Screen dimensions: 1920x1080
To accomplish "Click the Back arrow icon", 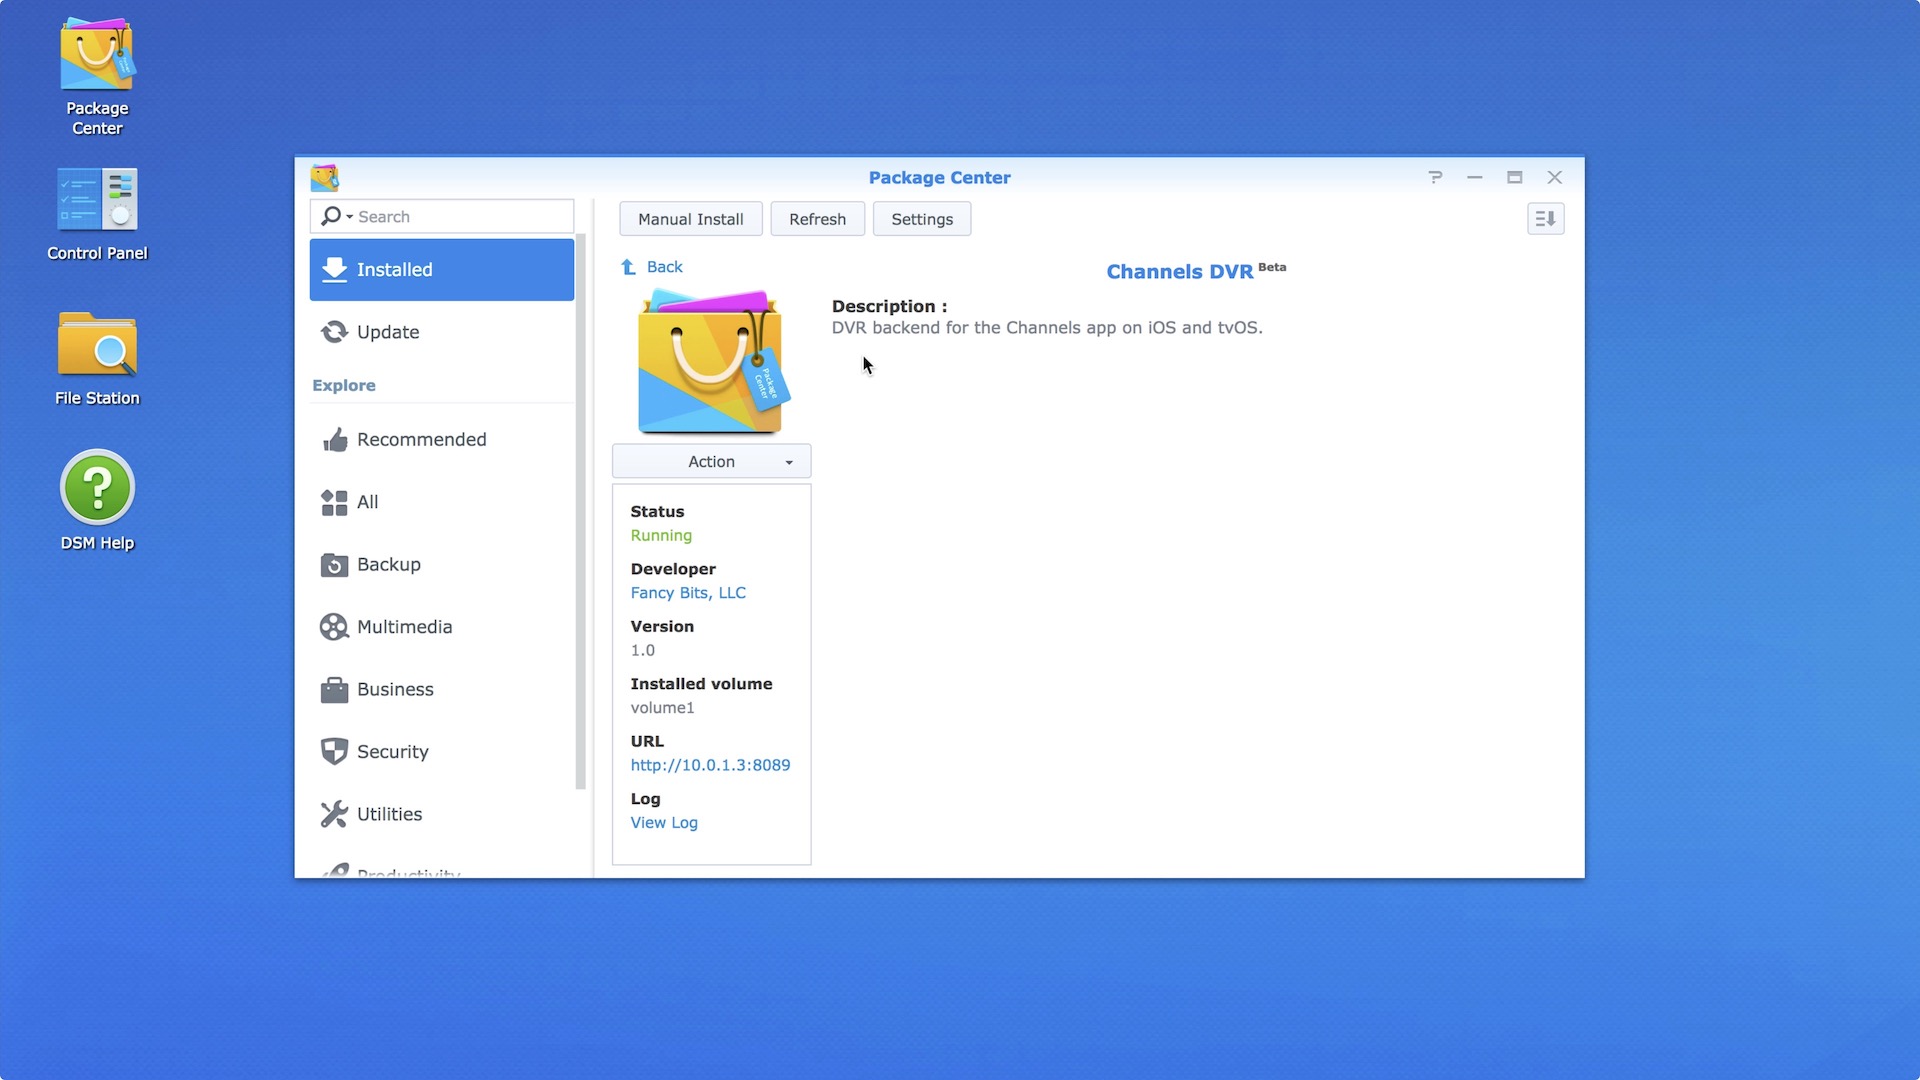I will click(629, 267).
